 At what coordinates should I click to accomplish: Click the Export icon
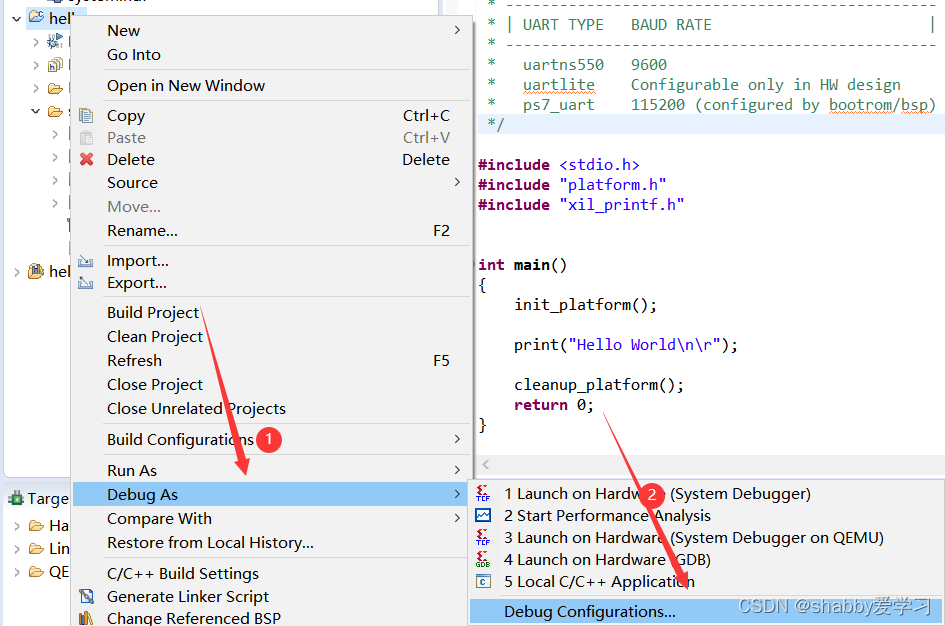pos(86,283)
